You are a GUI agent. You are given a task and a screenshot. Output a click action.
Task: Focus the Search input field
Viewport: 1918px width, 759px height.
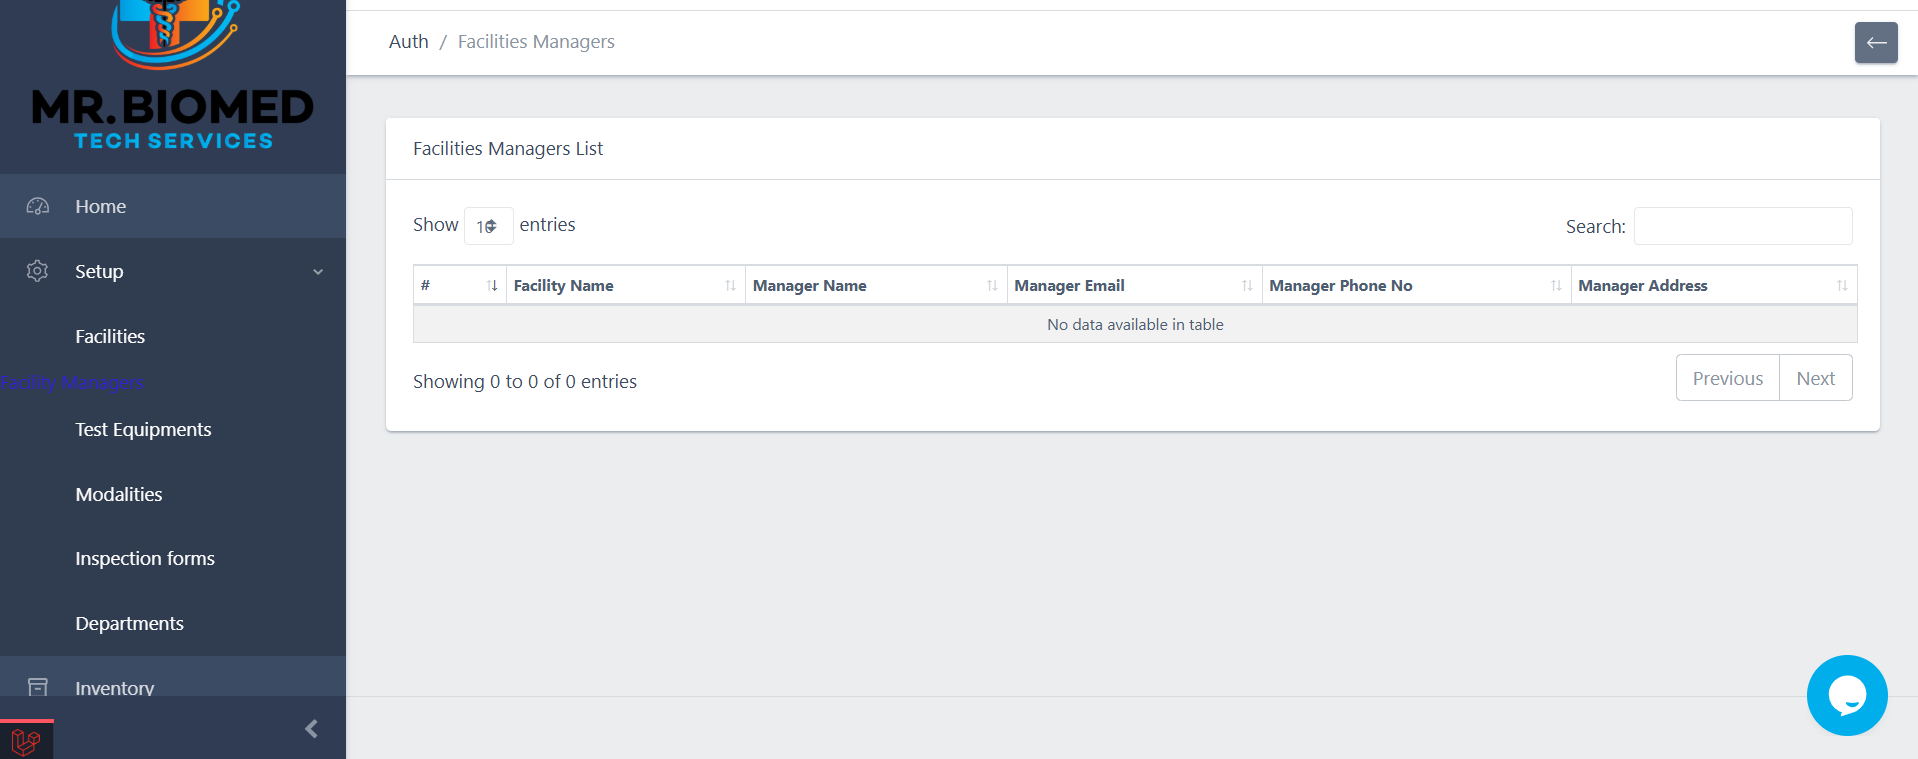(1742, 226)
